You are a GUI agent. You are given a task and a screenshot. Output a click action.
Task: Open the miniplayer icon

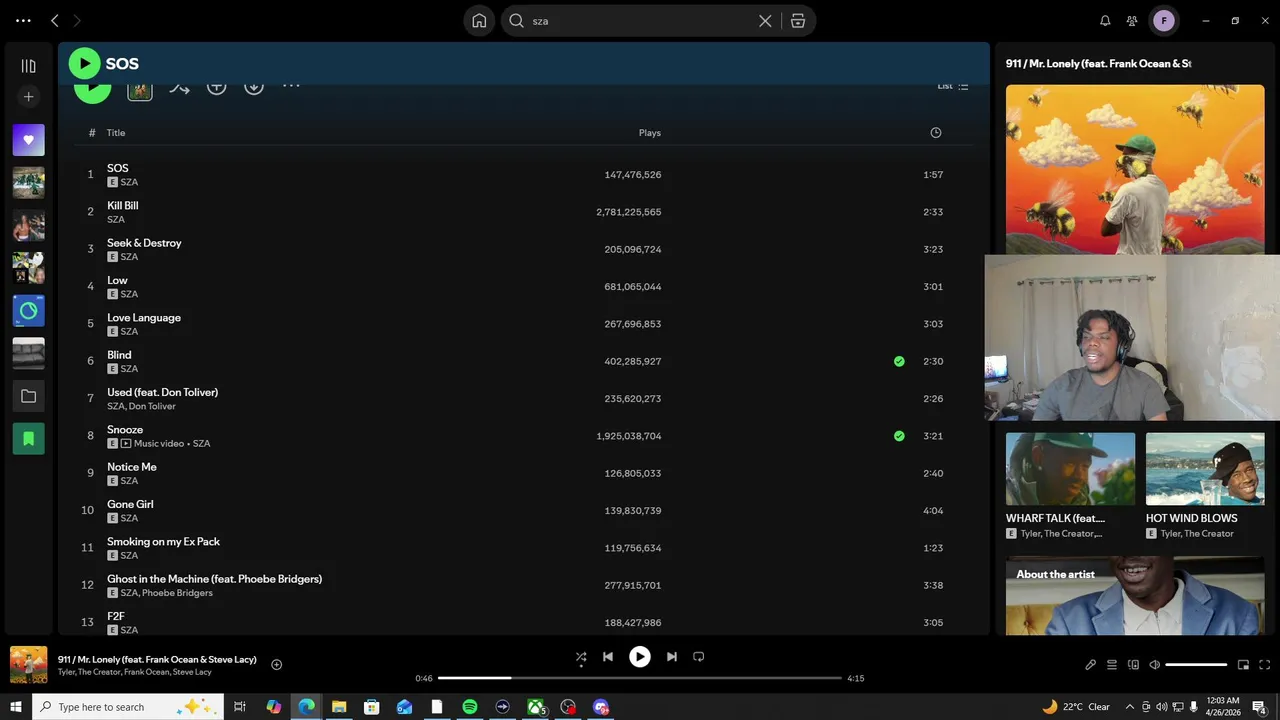pyautogui.click(x=1243, y=665)
